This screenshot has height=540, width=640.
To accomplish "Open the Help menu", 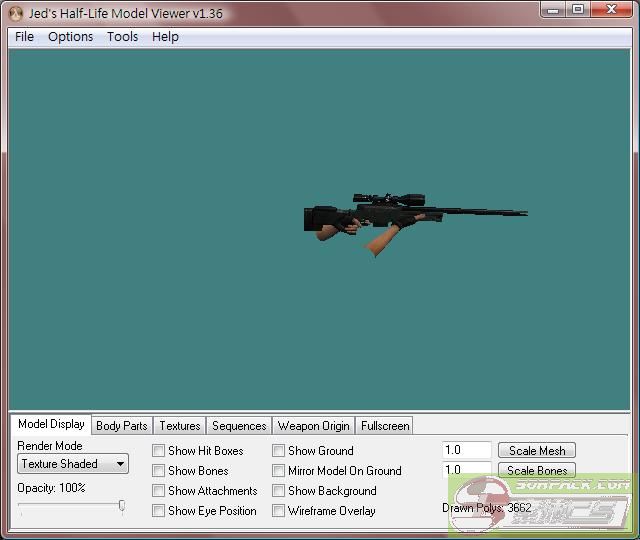I will (x=165, y=37).
